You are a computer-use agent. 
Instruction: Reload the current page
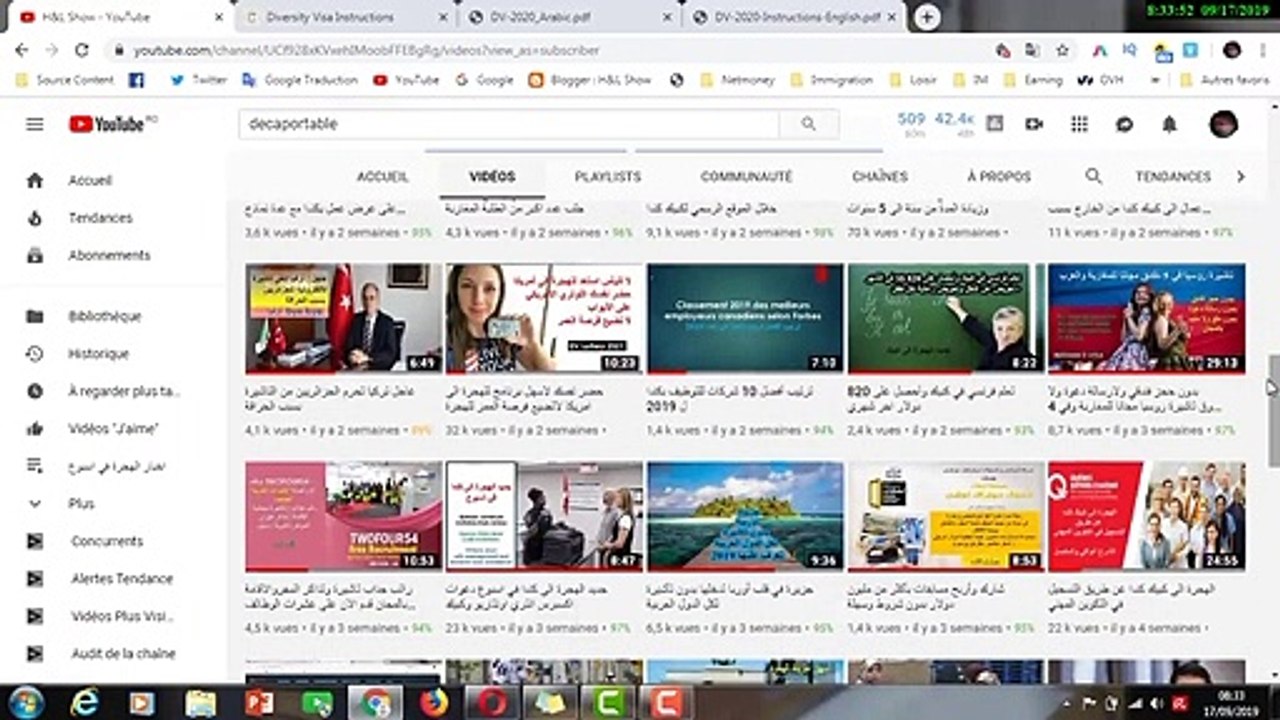82,50
